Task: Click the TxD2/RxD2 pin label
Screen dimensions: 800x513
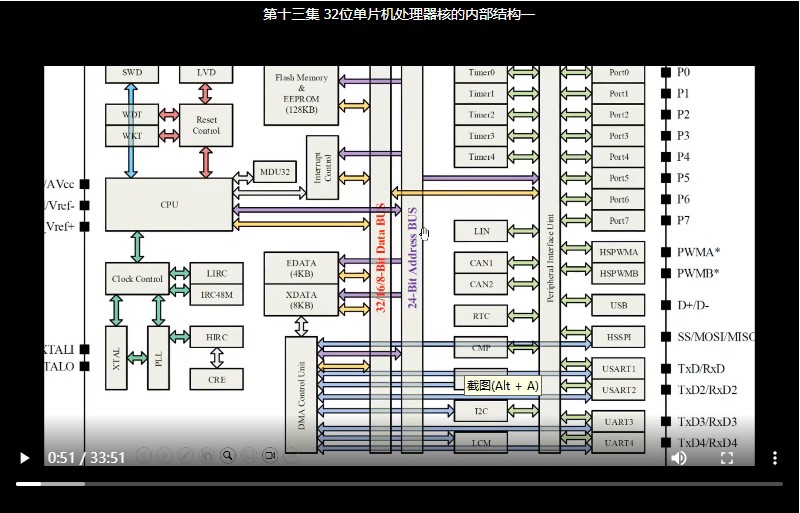Action: pyautogui.click(x=707, y=390)
